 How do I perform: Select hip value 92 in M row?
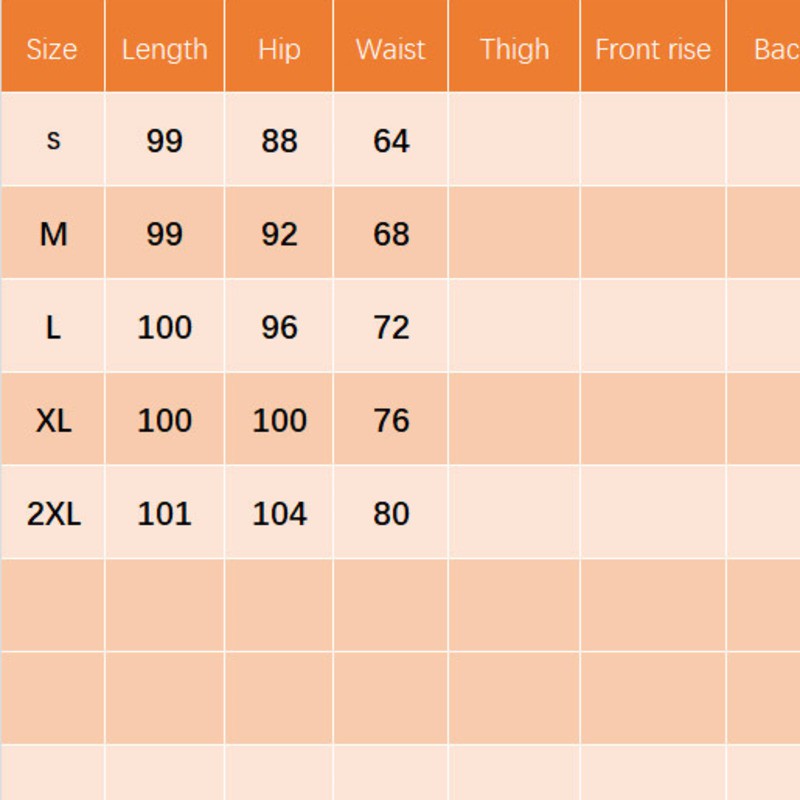pos(279,234)
